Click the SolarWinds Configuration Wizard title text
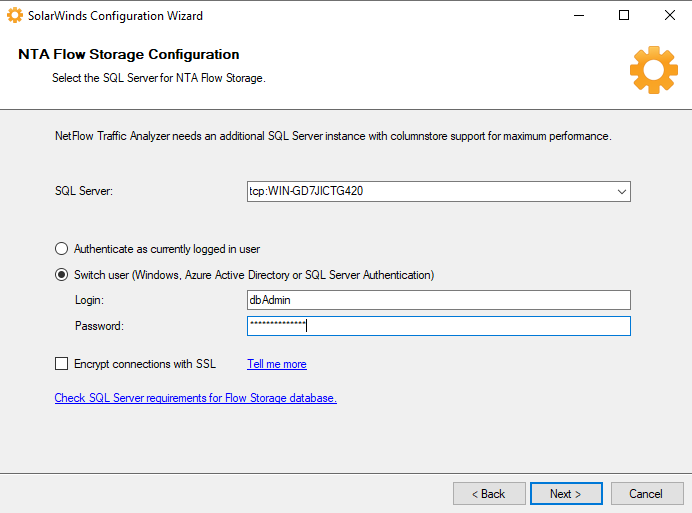The width and height of the screenshot is (692, 513). [x=115, y=16]
